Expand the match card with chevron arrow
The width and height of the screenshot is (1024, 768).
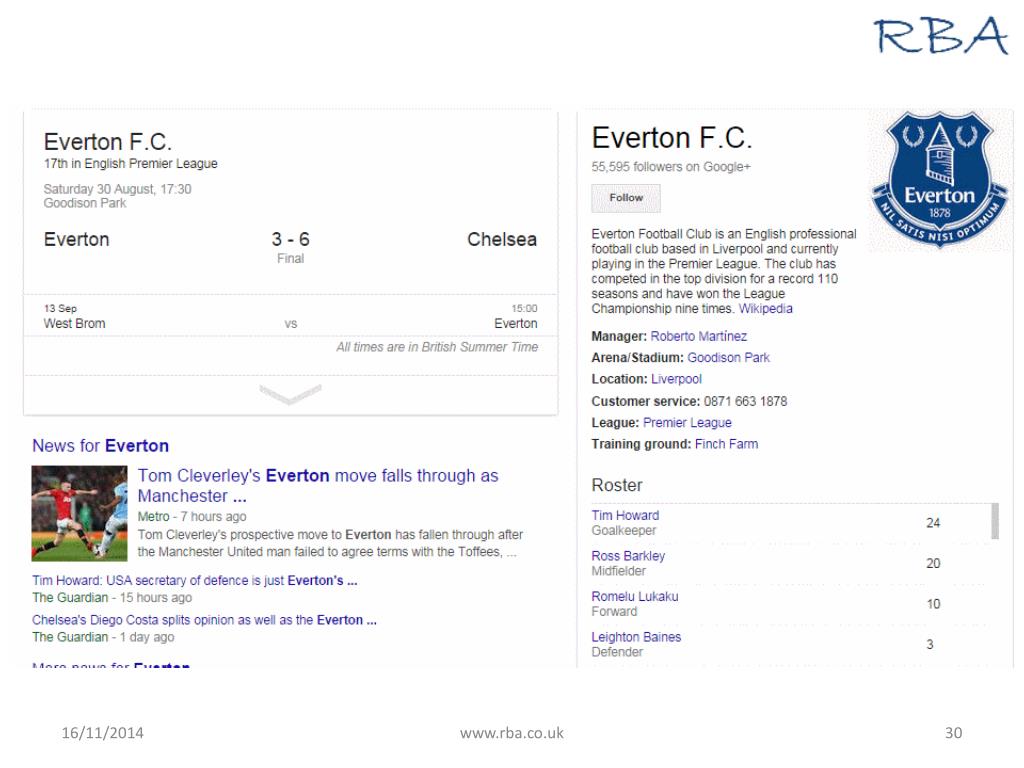[x=290, y=394]
